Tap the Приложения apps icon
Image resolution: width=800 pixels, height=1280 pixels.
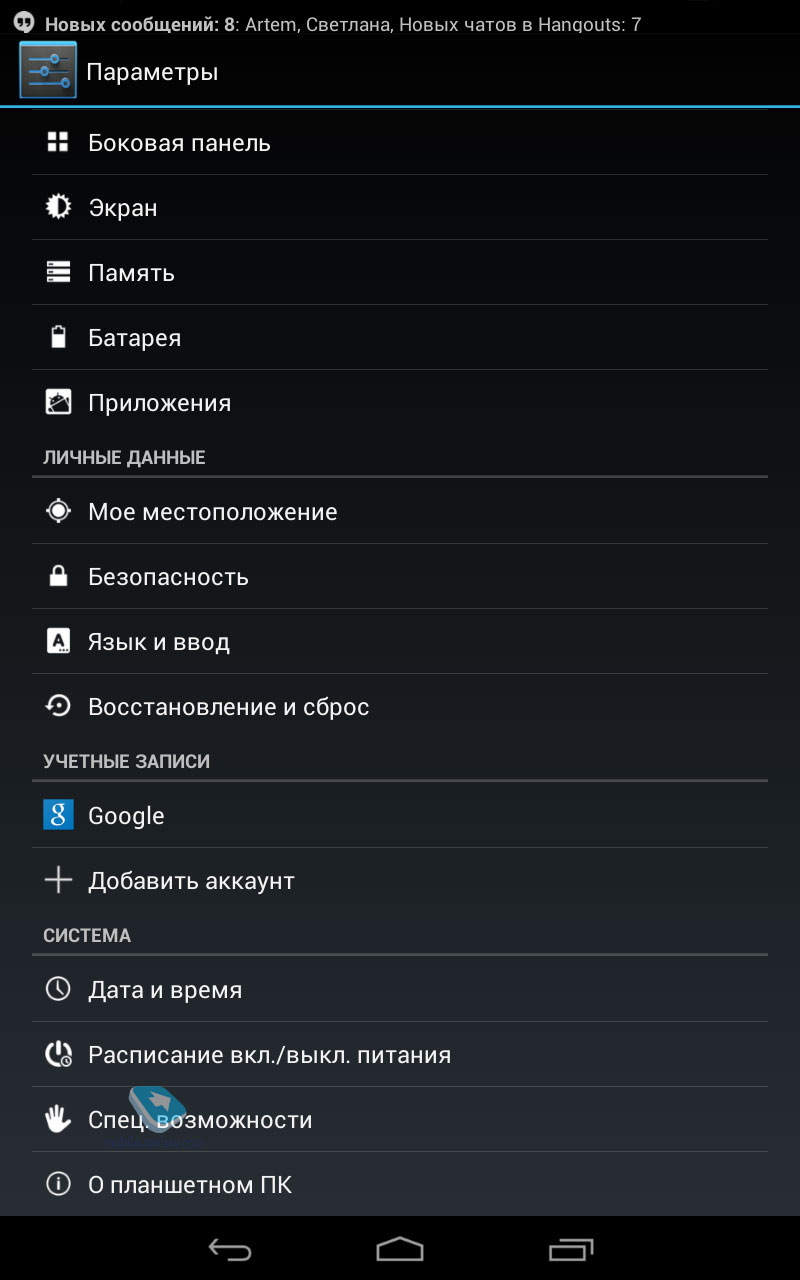(58, 402)
